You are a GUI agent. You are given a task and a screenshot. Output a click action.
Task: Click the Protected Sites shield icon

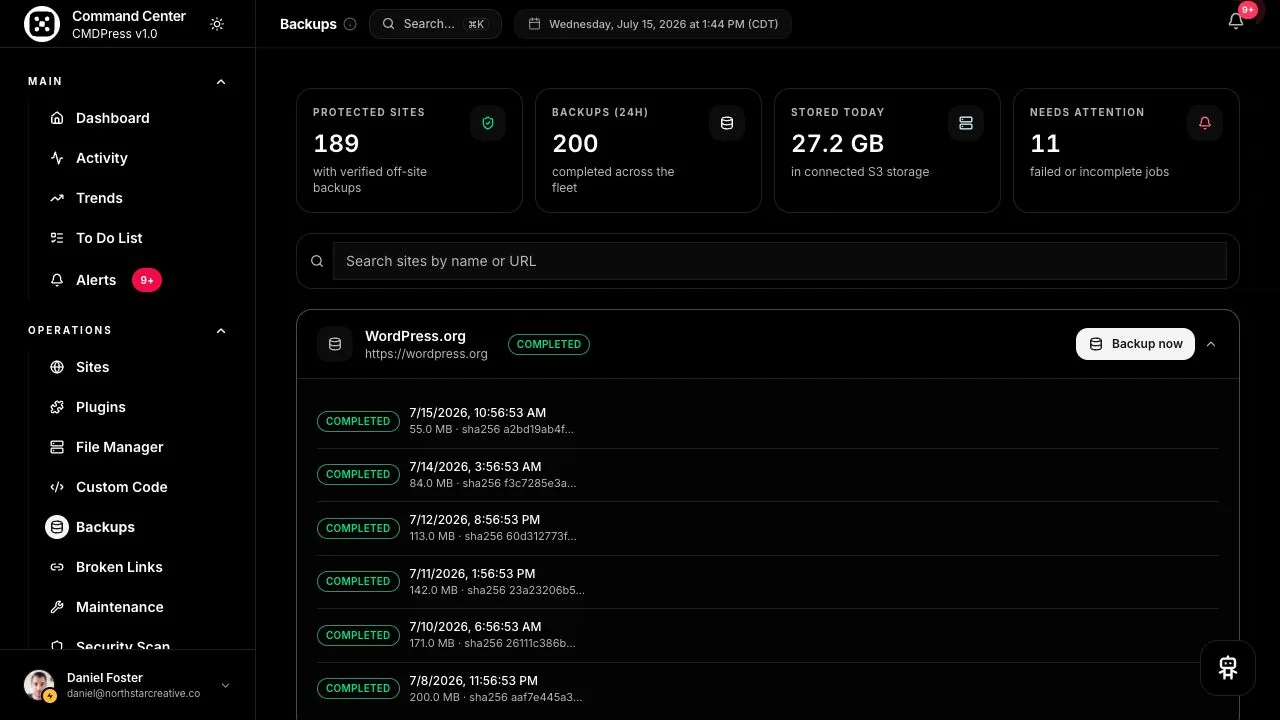click(488, 123)
